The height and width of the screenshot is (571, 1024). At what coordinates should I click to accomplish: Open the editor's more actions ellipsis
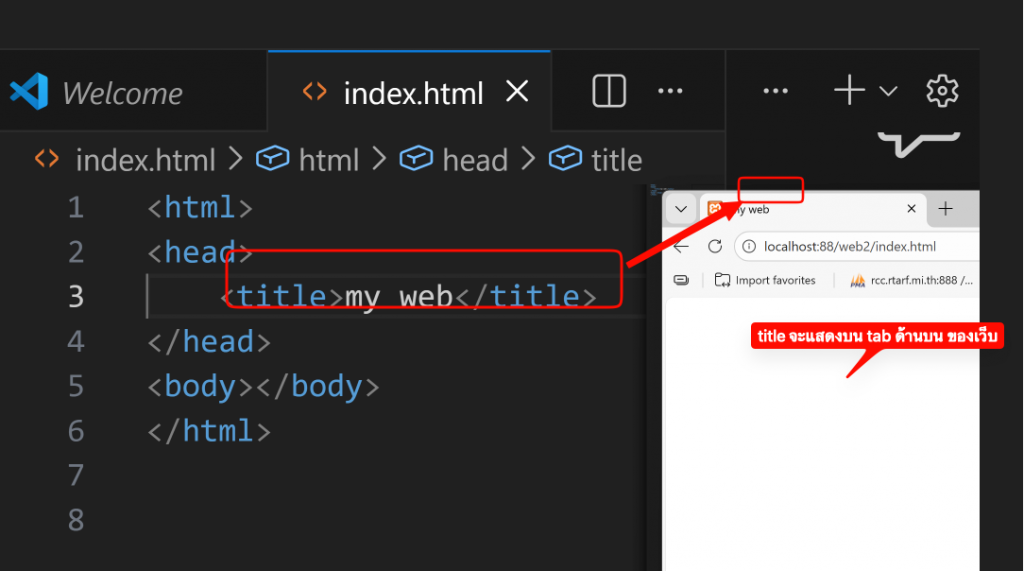[x=670, y=92]
